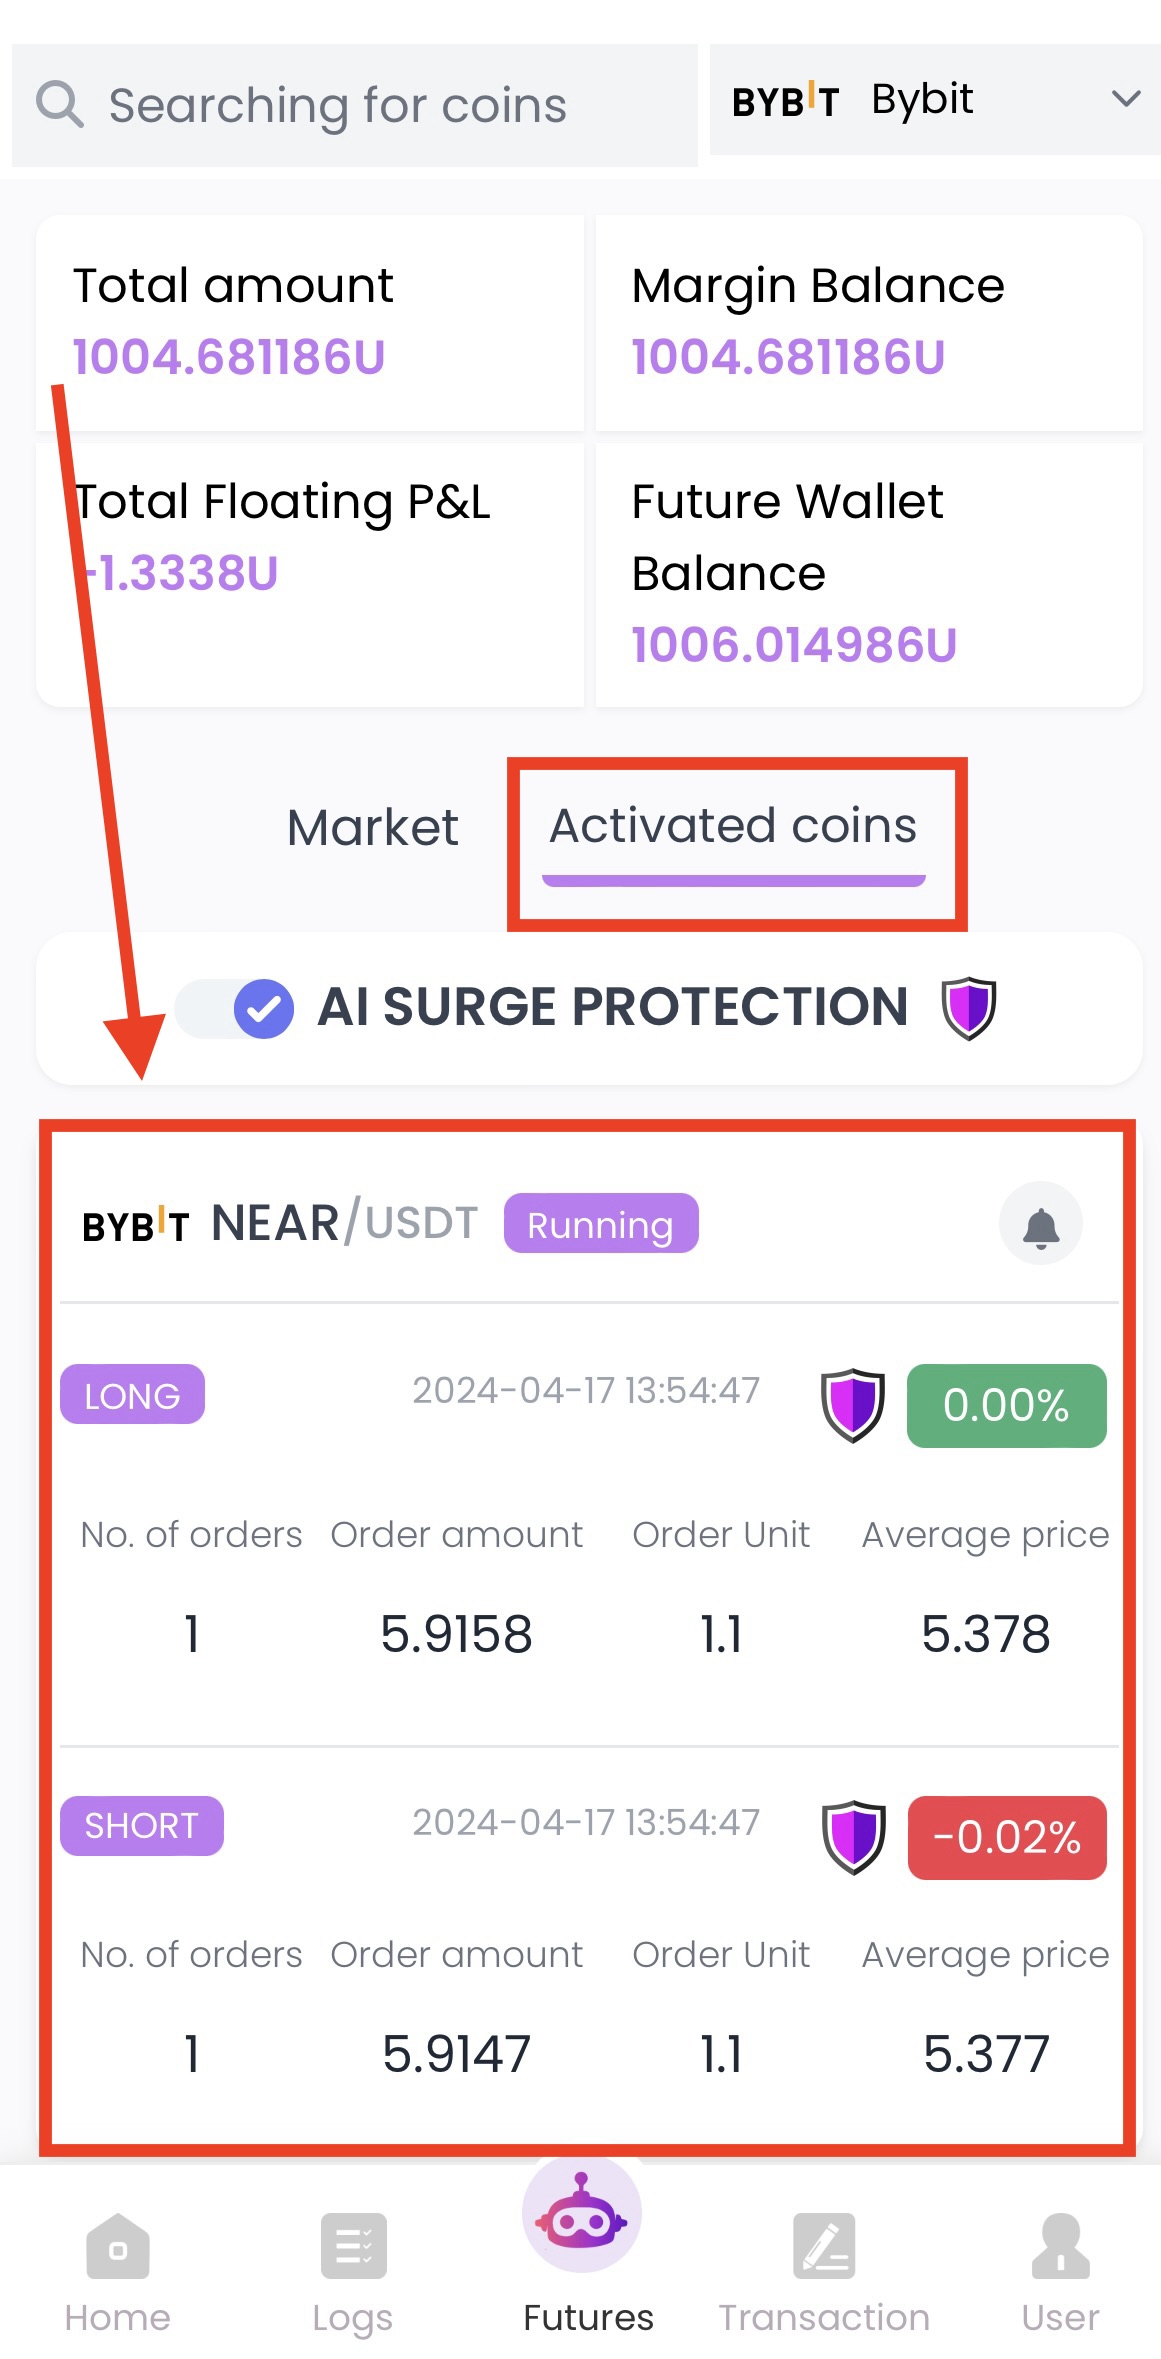Switch to the Market tab
1161x2359 pixels.
coord(372,828)
